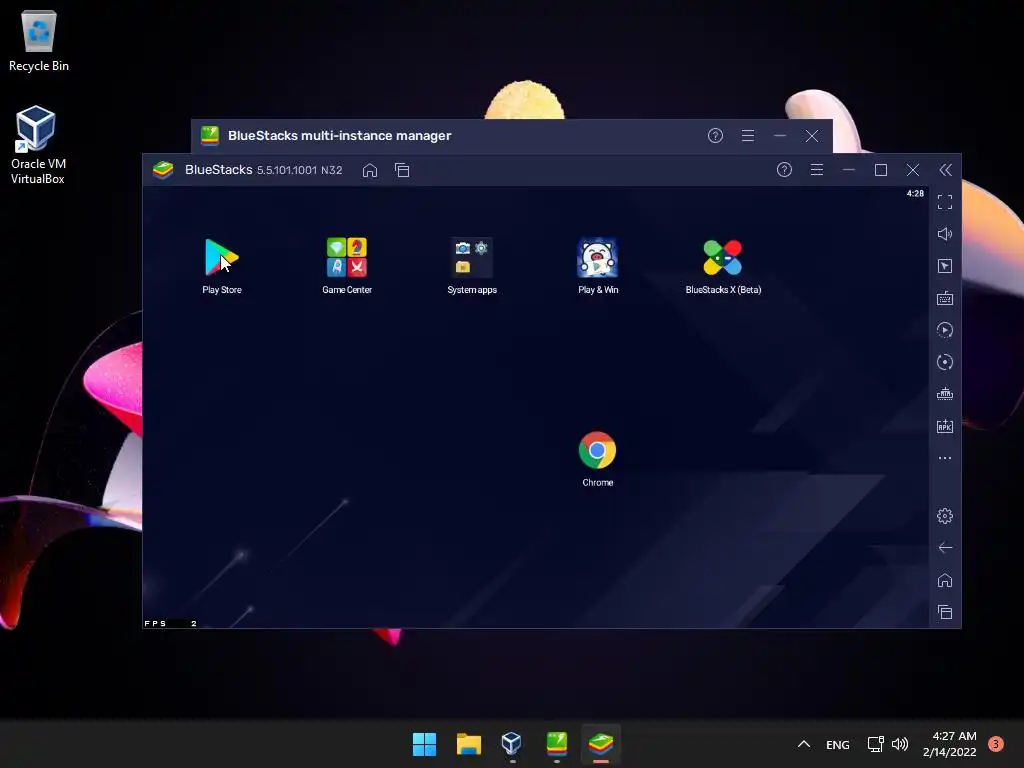Click the sidebar Android home button

[x=944, y=580]
